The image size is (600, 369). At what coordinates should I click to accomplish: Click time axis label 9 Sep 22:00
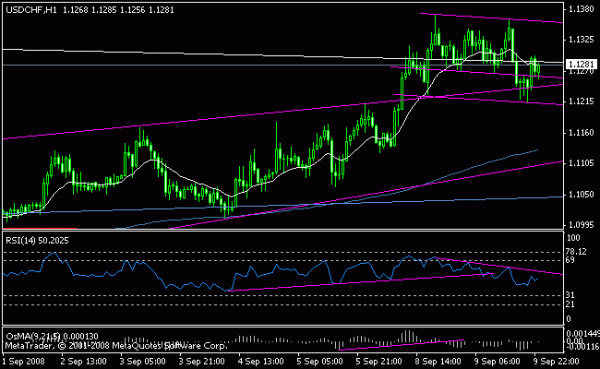click(556, 361)
